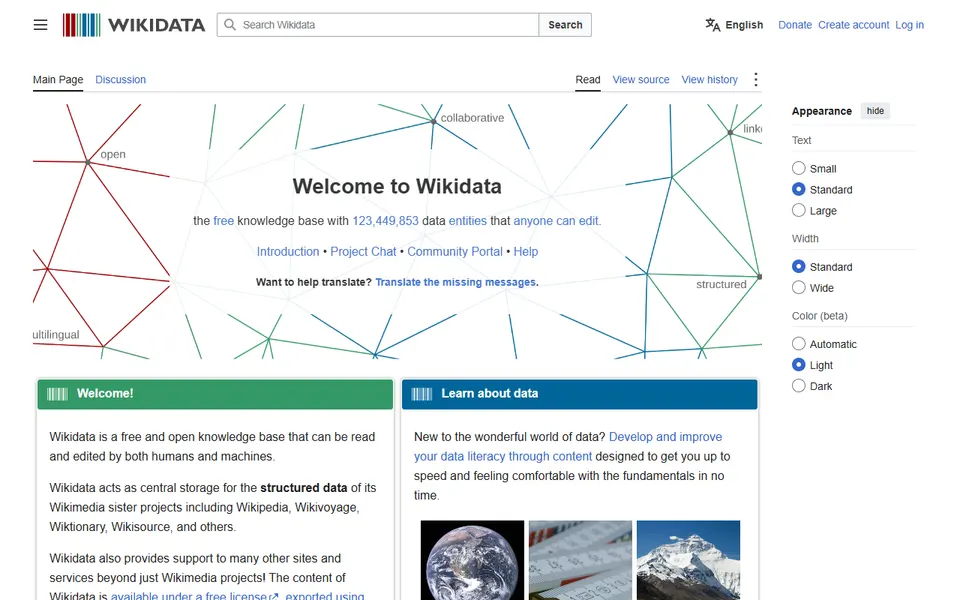Open the Community Portal link

click(455, 252)
